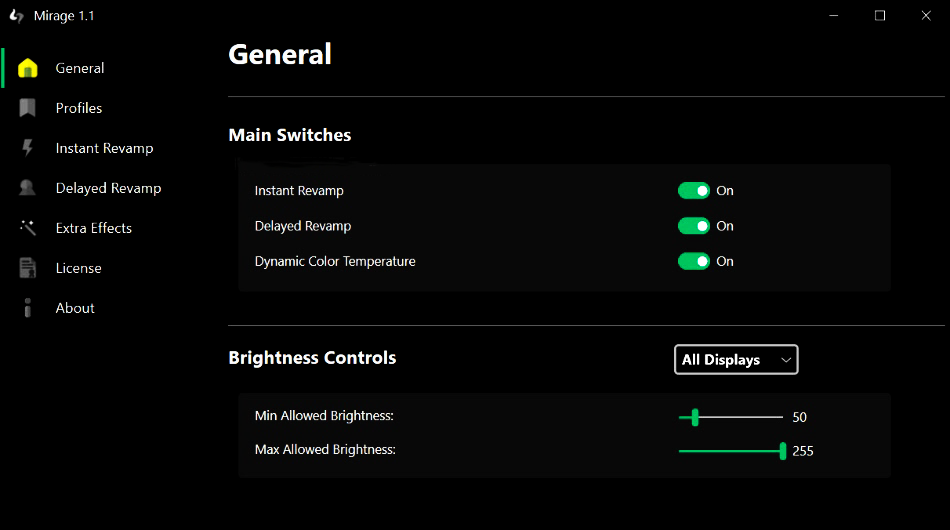Select the Instant Revamp lightning icon
The height and width of the screenshot is (530, 950).
pyautogui.click(x=27, y=148)
